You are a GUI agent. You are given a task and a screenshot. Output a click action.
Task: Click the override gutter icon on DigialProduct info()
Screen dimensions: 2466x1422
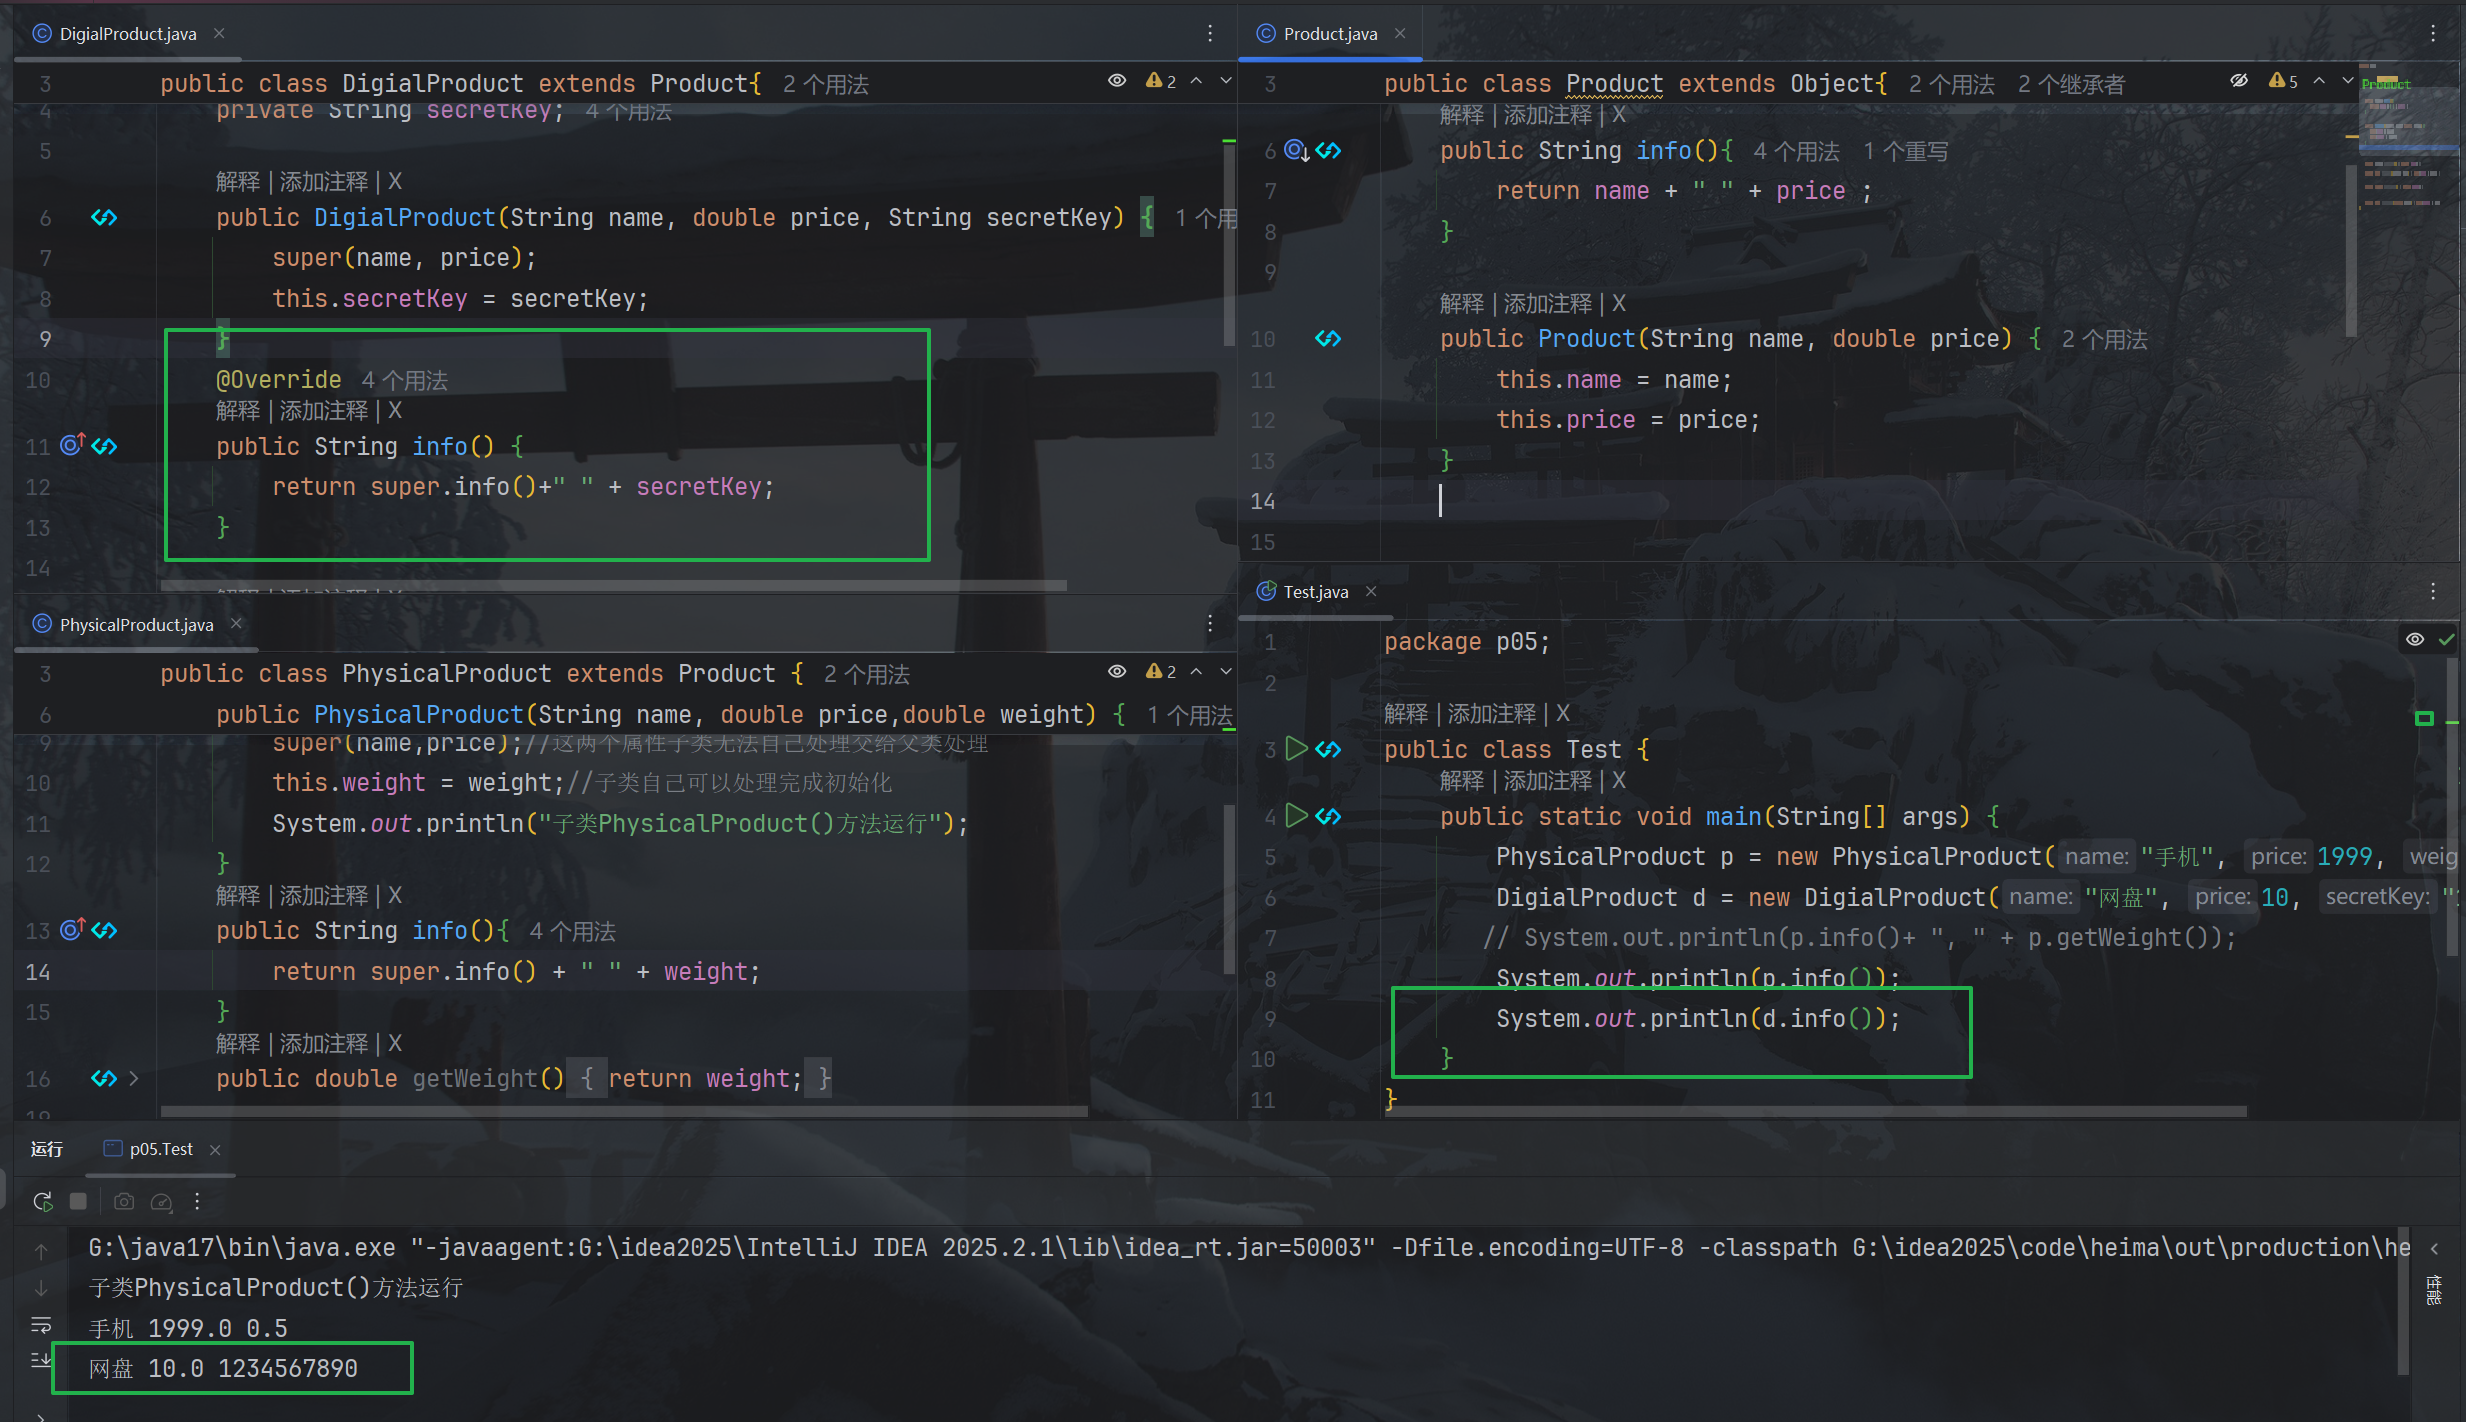(72, 445)
